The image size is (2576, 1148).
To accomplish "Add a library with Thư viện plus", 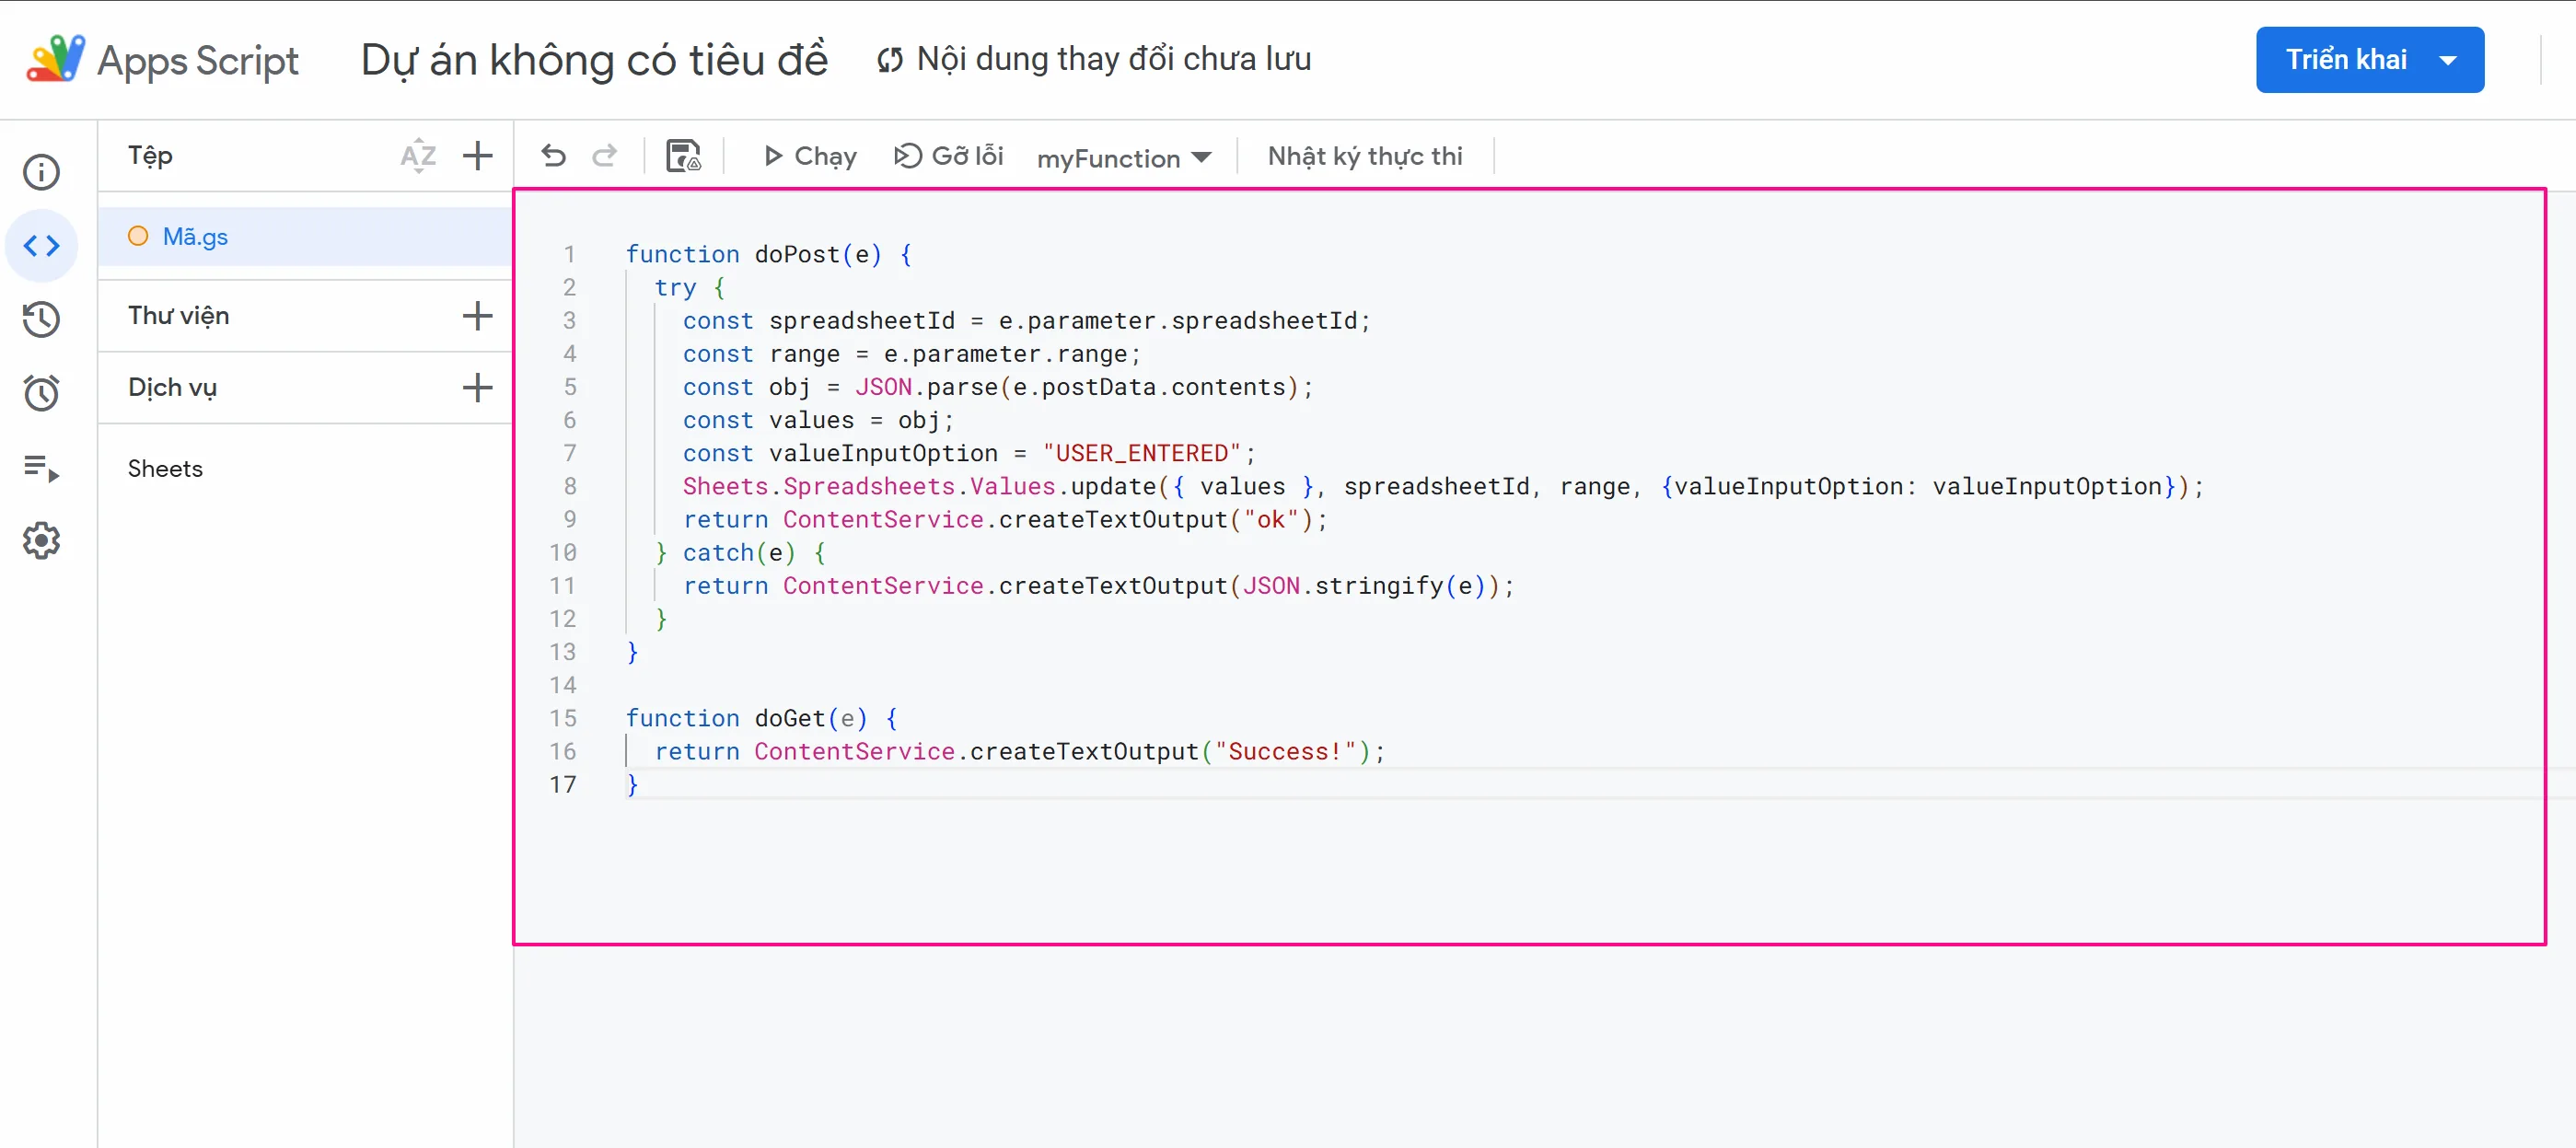I will coord(478,316).
